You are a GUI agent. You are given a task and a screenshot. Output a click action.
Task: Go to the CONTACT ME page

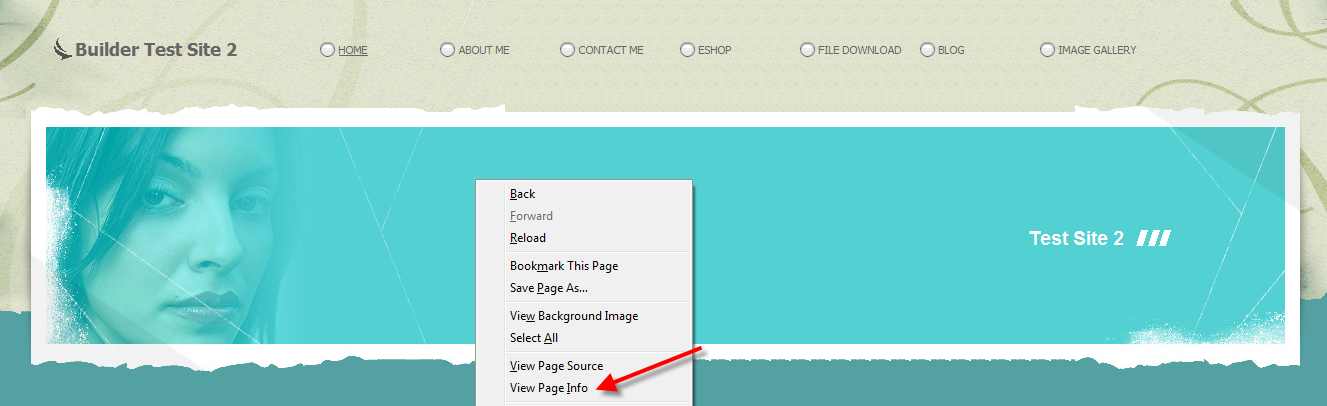tap(610, 50)
